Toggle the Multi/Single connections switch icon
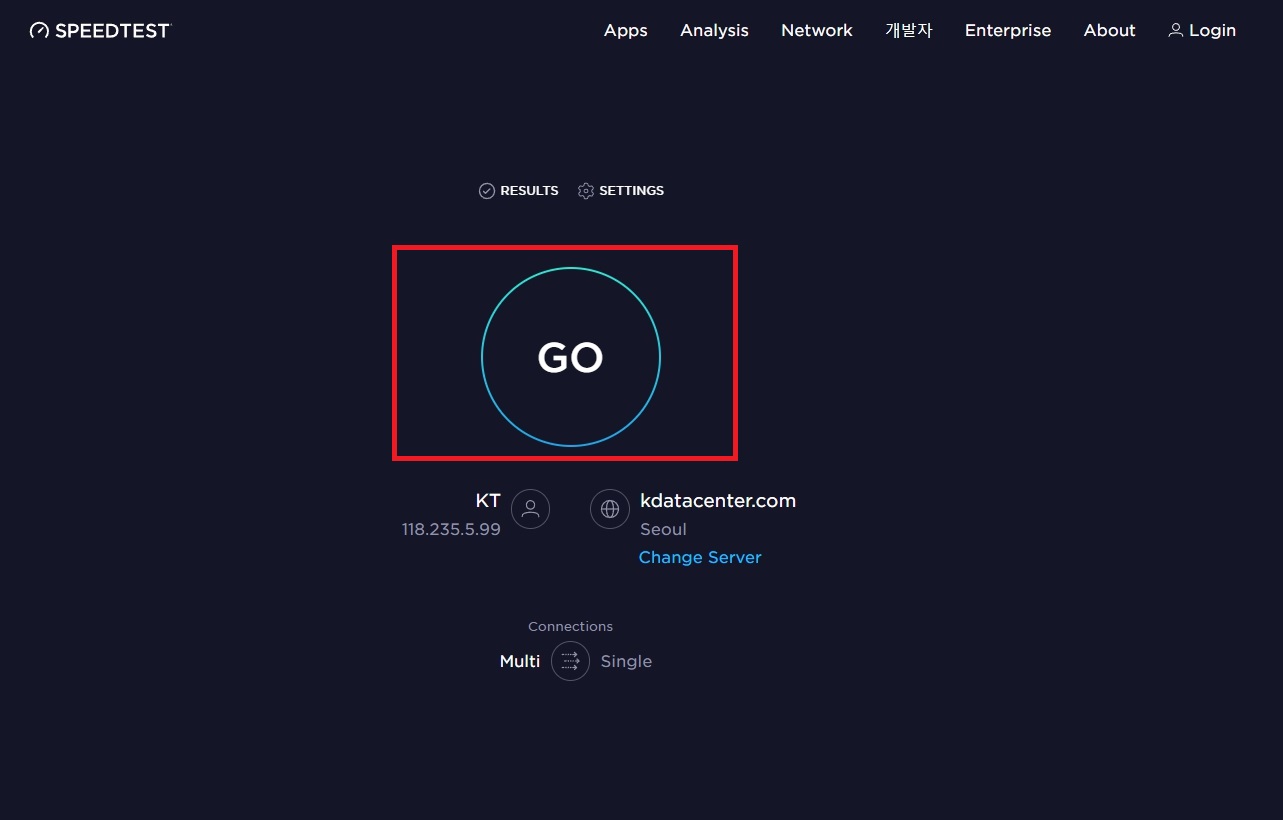This screenshot has width=1283, height=820. click(570, 661)
